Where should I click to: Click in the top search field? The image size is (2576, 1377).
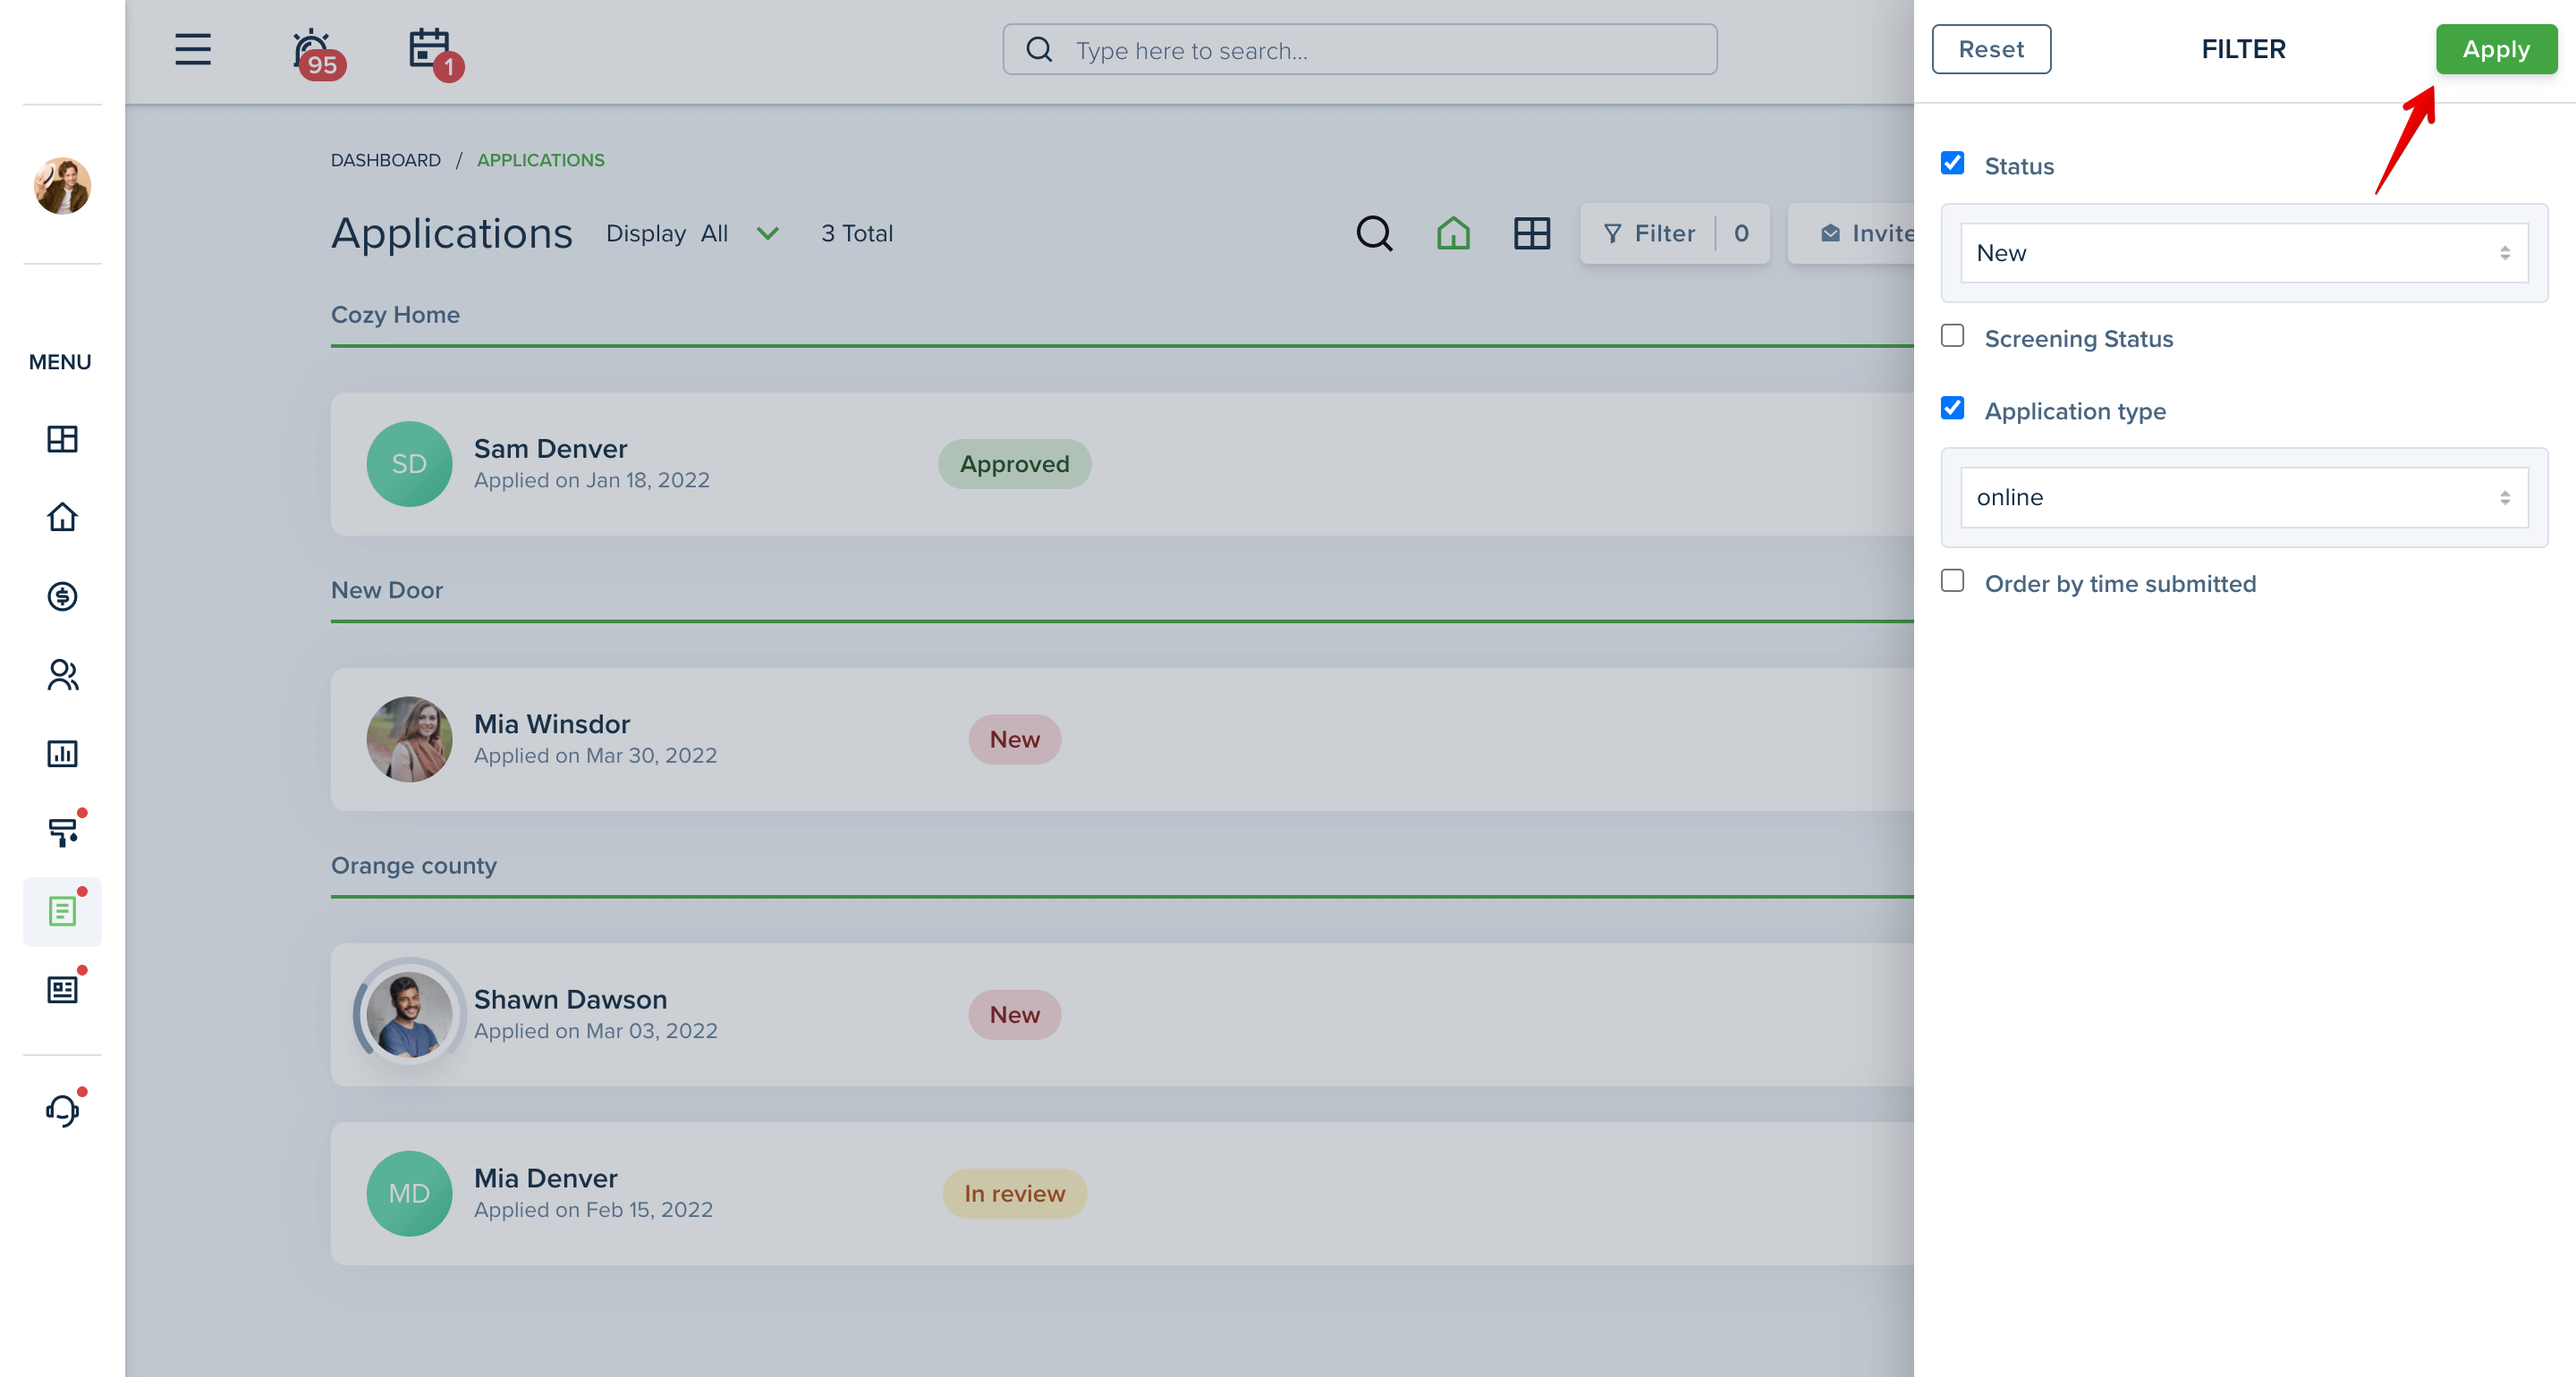[x=1360, y=50]
